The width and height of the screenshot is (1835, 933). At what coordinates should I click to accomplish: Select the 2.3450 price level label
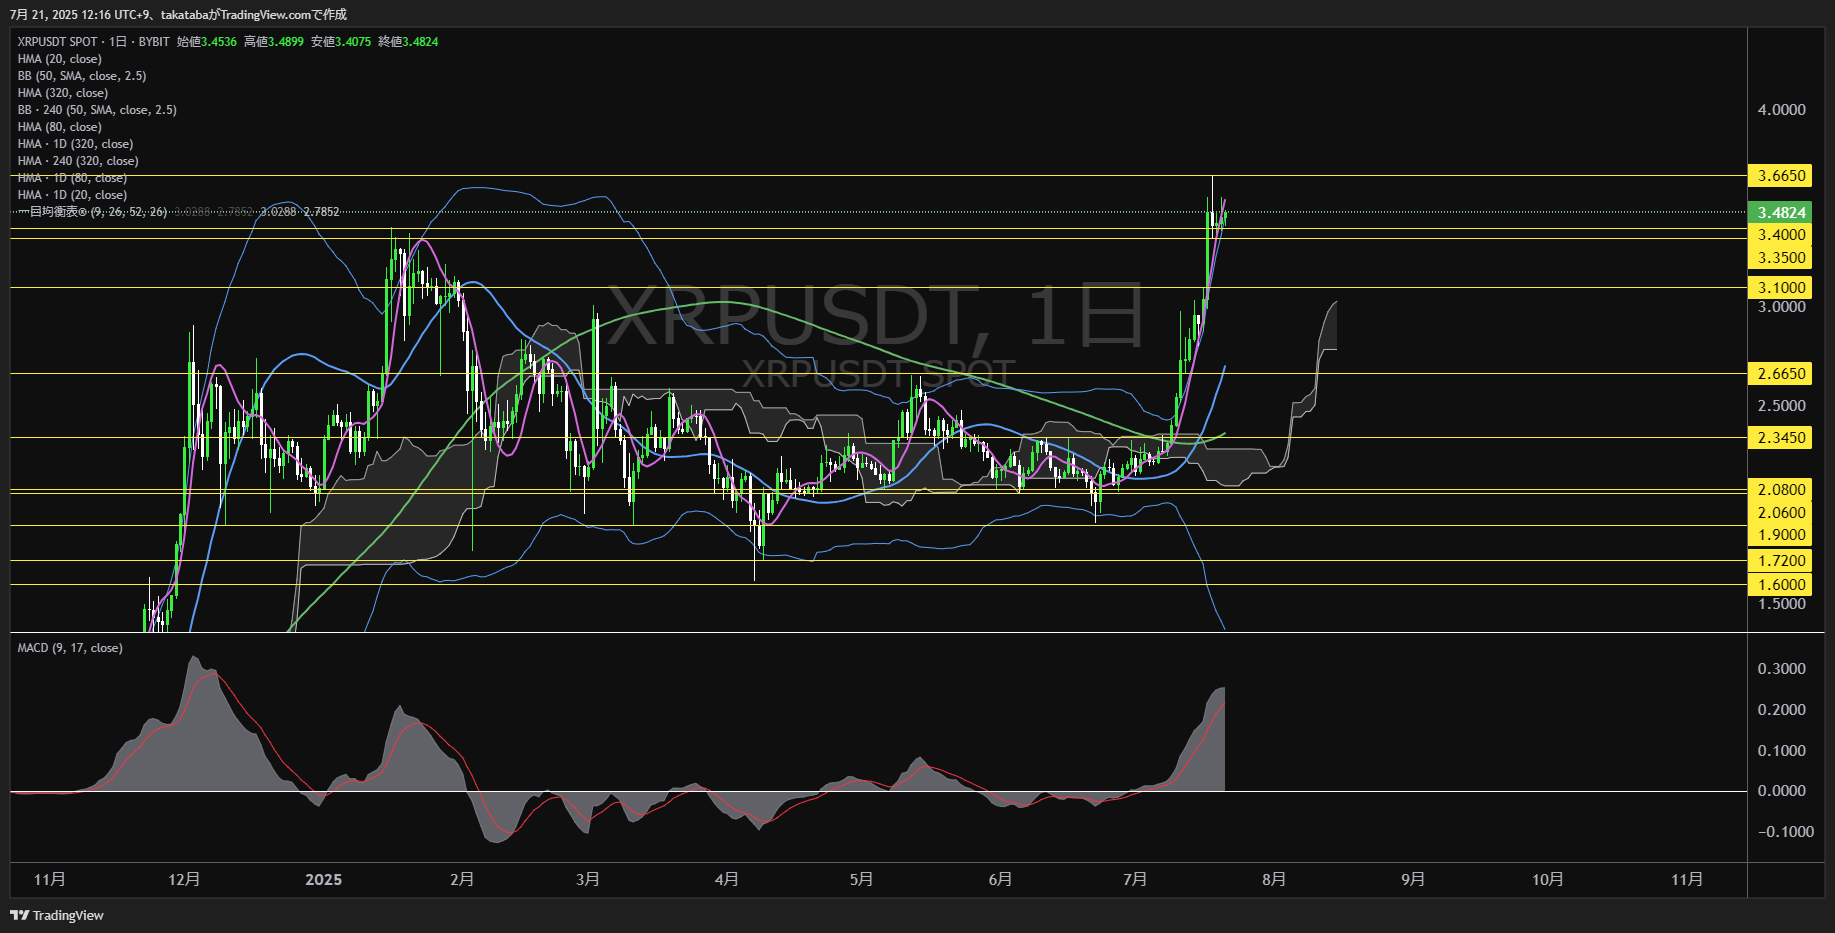pos(1781,438)
